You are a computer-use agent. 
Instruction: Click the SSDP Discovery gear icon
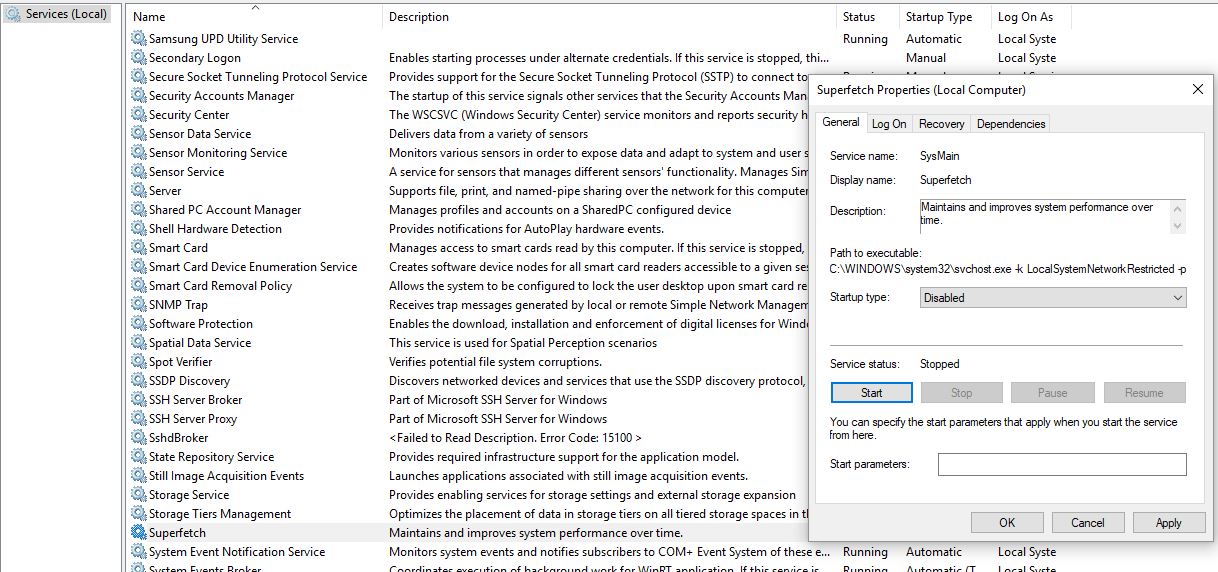click(138, 381)
